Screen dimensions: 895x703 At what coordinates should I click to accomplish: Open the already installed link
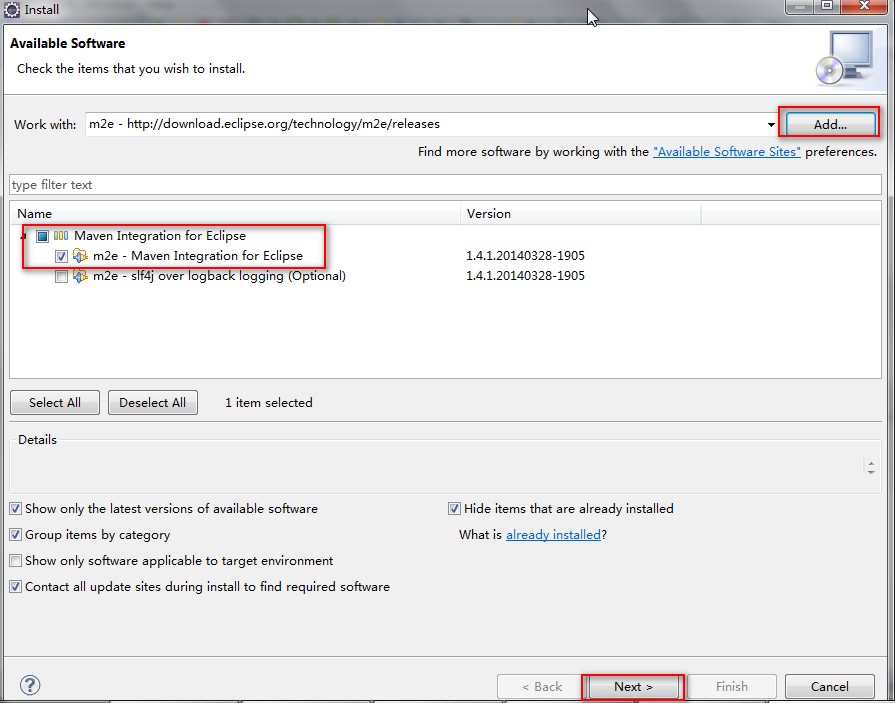coord(553,535)
